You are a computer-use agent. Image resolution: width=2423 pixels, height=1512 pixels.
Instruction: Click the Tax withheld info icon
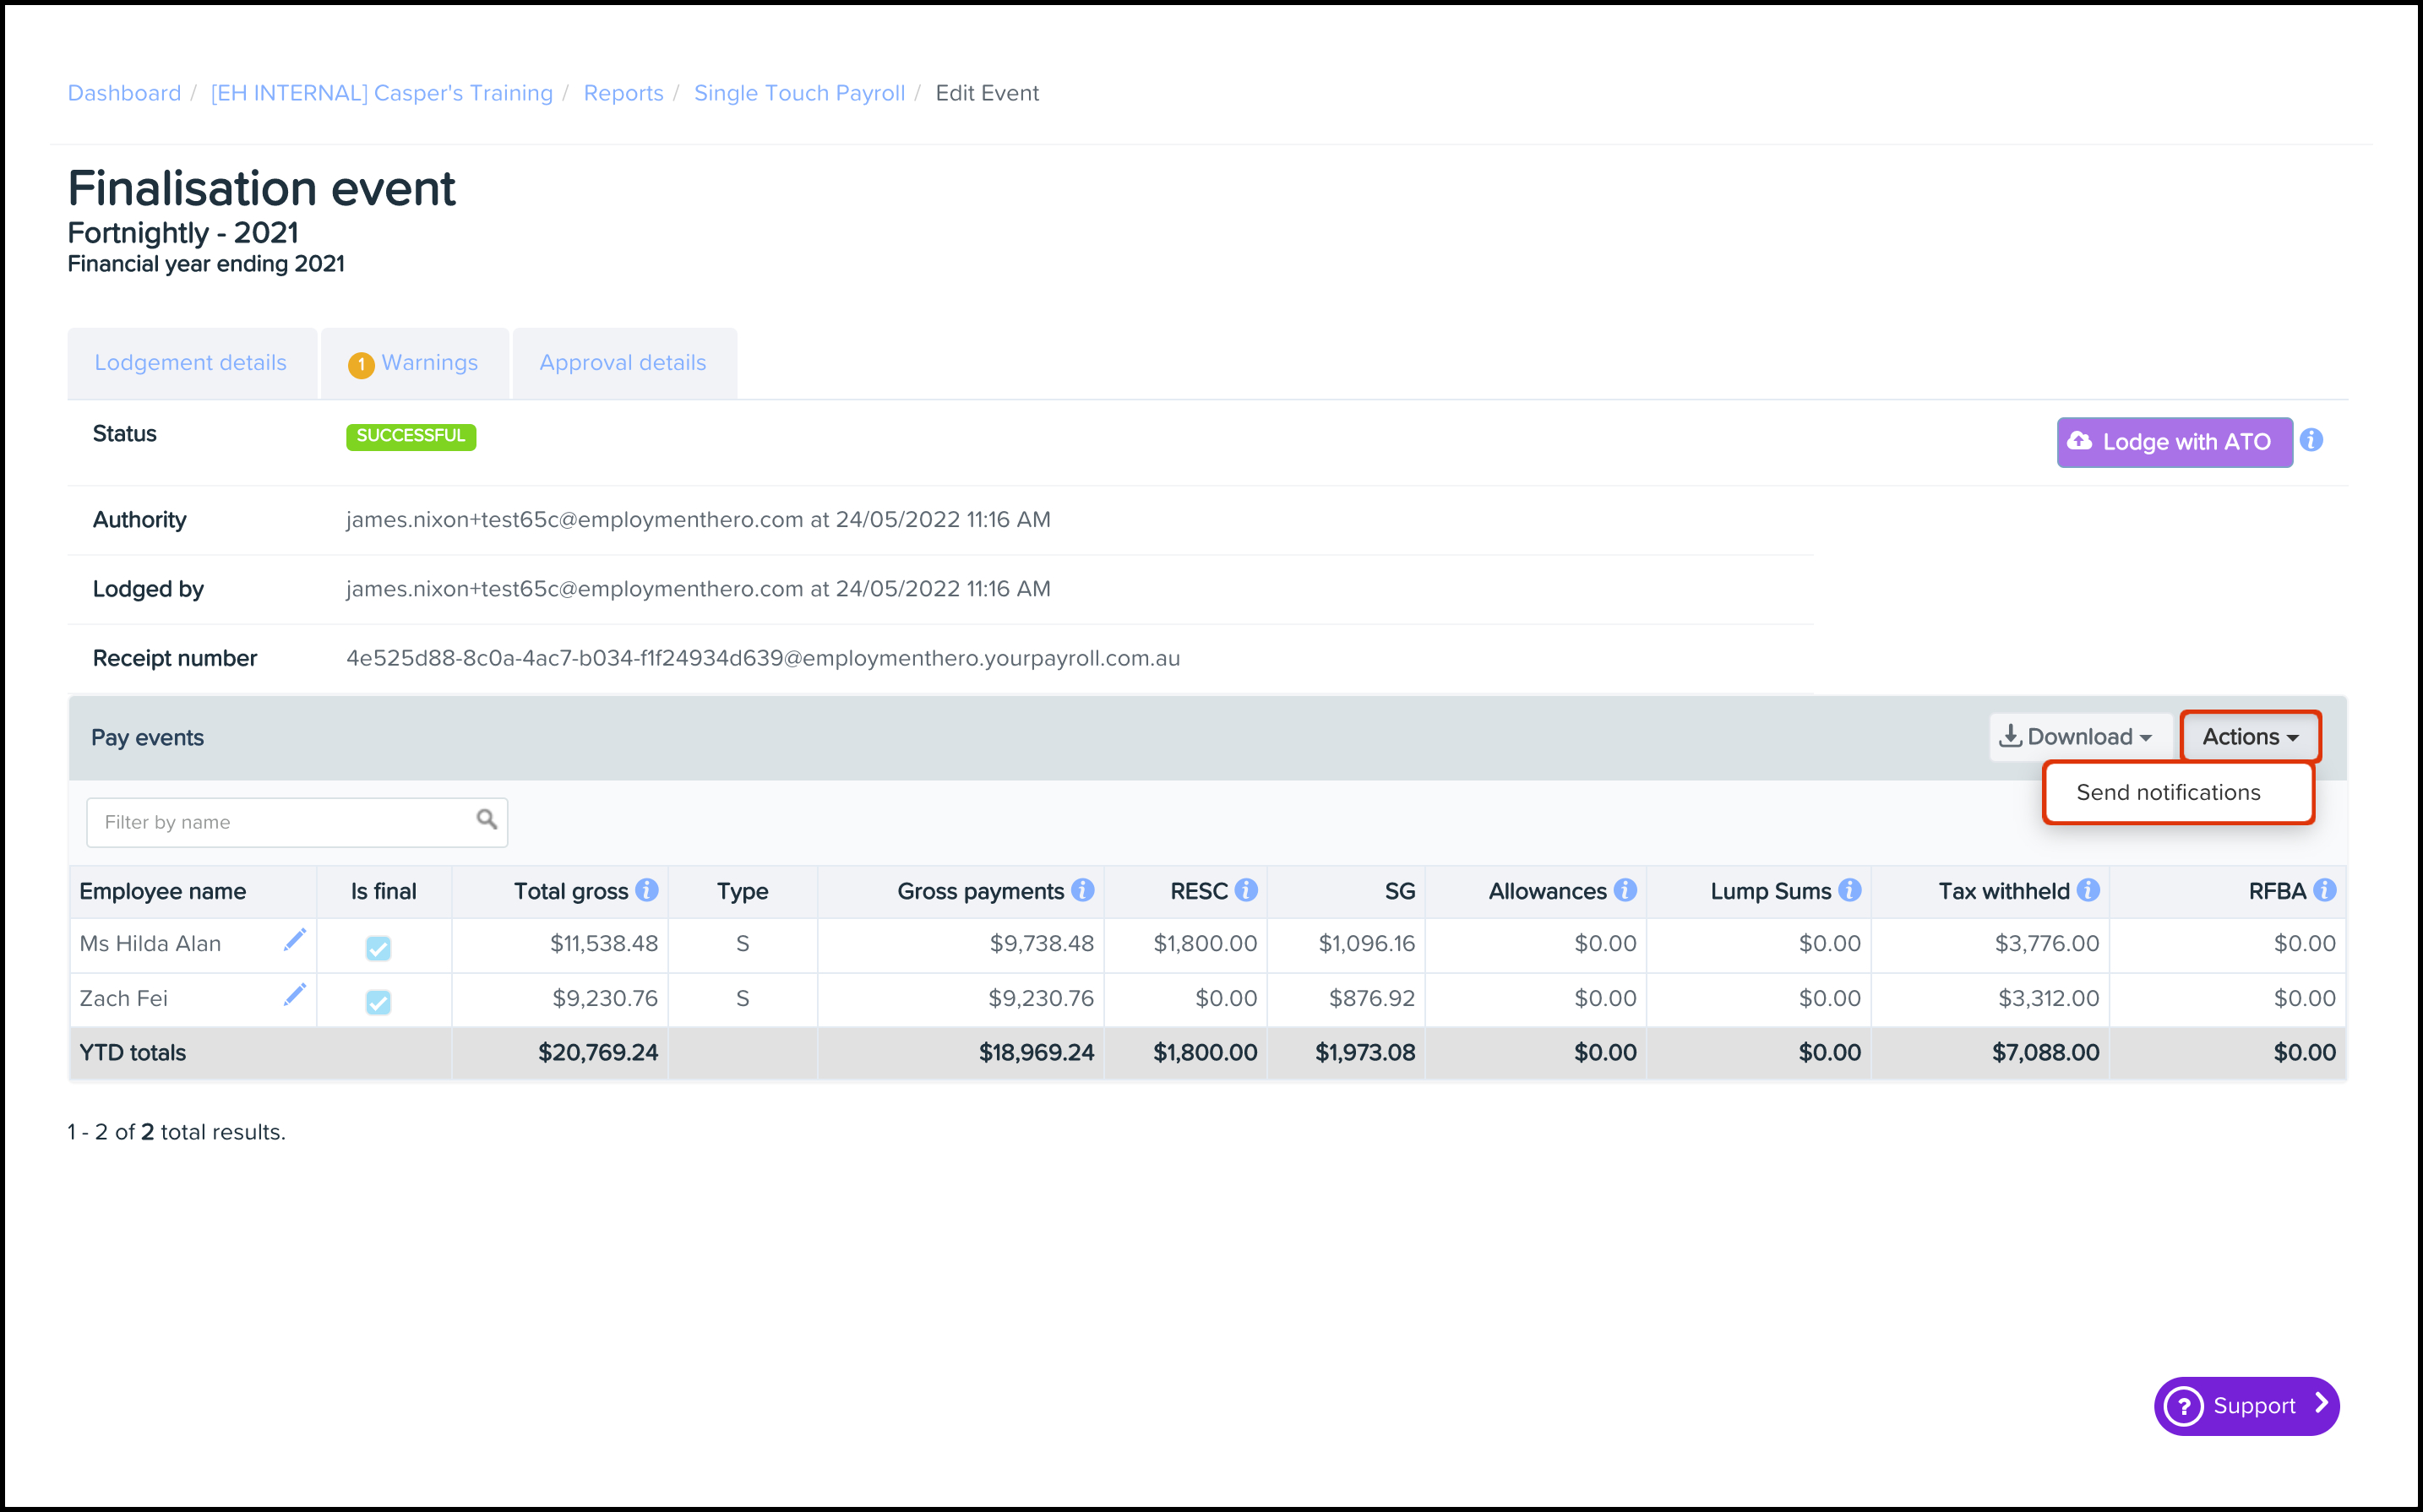[x=2088, y=890]
